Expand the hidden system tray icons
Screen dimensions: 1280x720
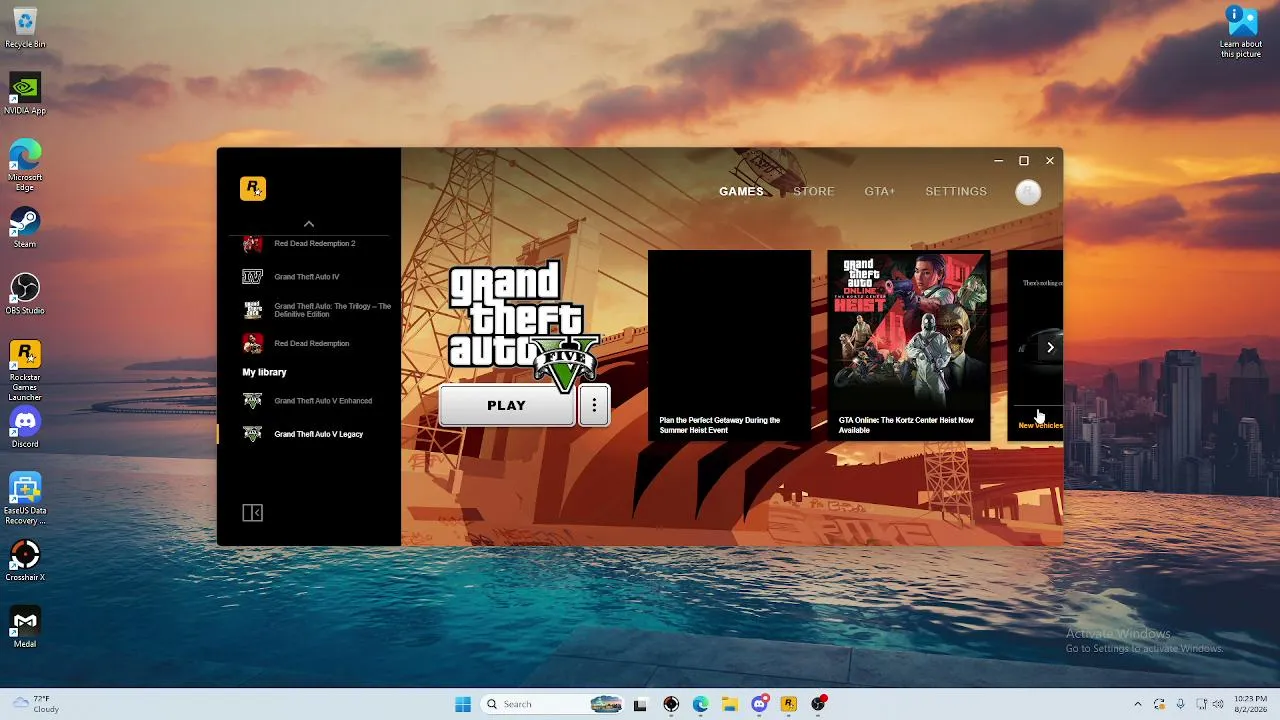click(1137, 704)
